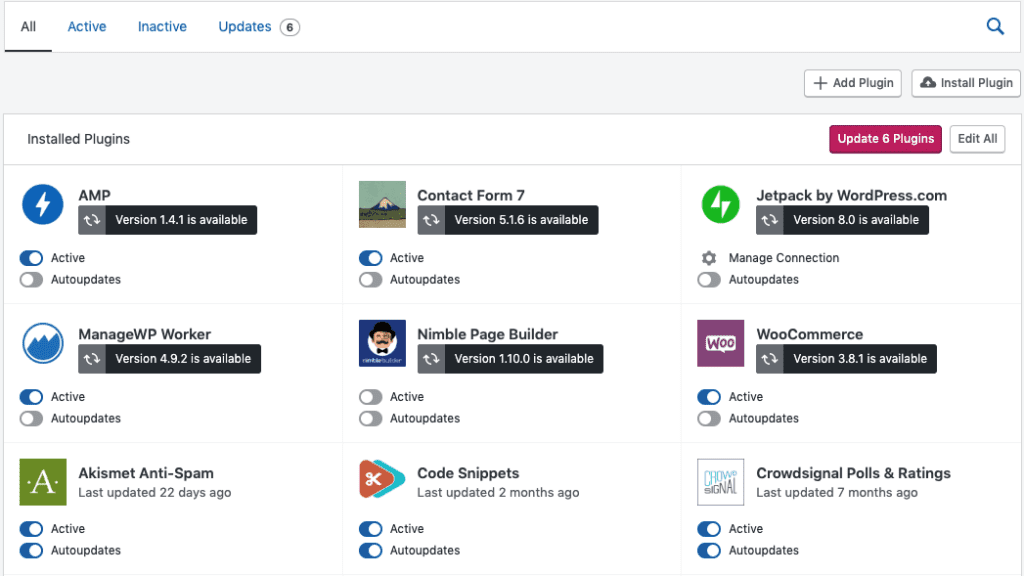Click the Manage Connection gear icon
The width and height of the screenshot is (1024, 576).
coord(709,258)
